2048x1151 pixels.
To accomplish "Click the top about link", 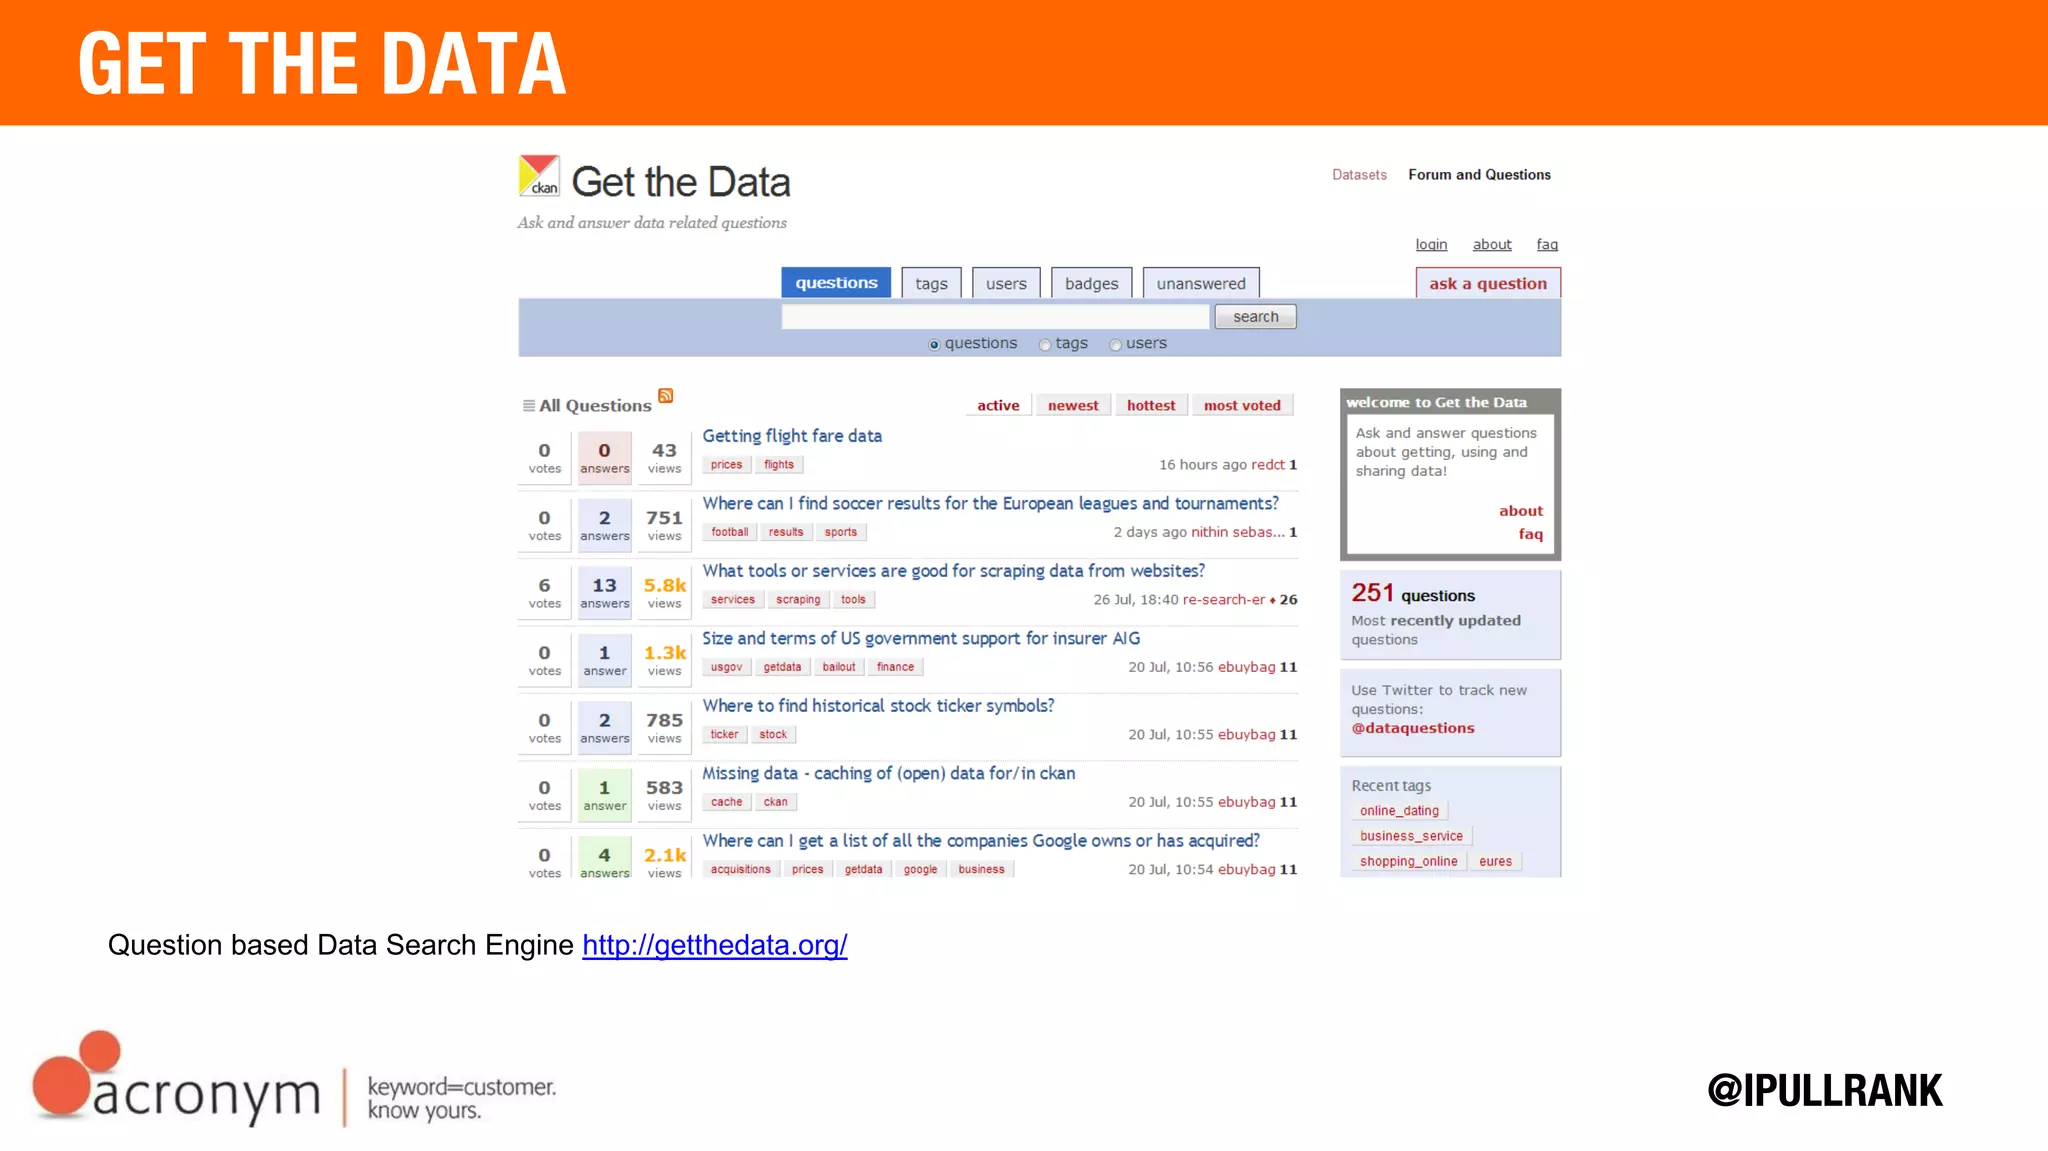I will click(1492, 245).
